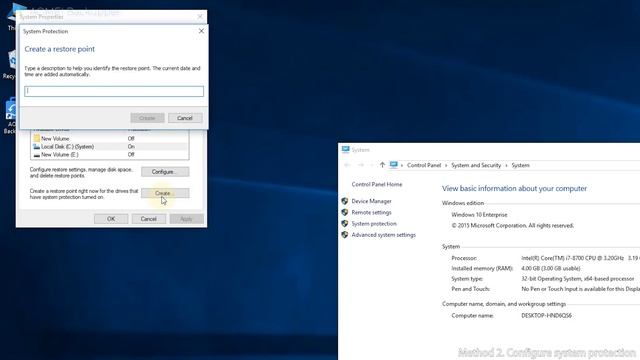640x360 pixels.
Task: Click shield icon beside Advanced system settings
Action: click(345, 235)
